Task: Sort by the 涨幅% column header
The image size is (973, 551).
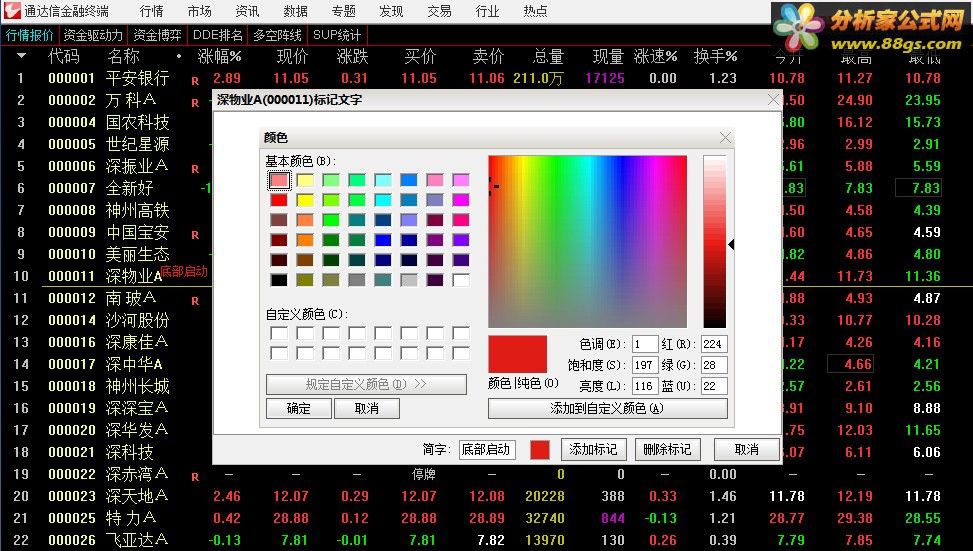Action: (219, 56)
